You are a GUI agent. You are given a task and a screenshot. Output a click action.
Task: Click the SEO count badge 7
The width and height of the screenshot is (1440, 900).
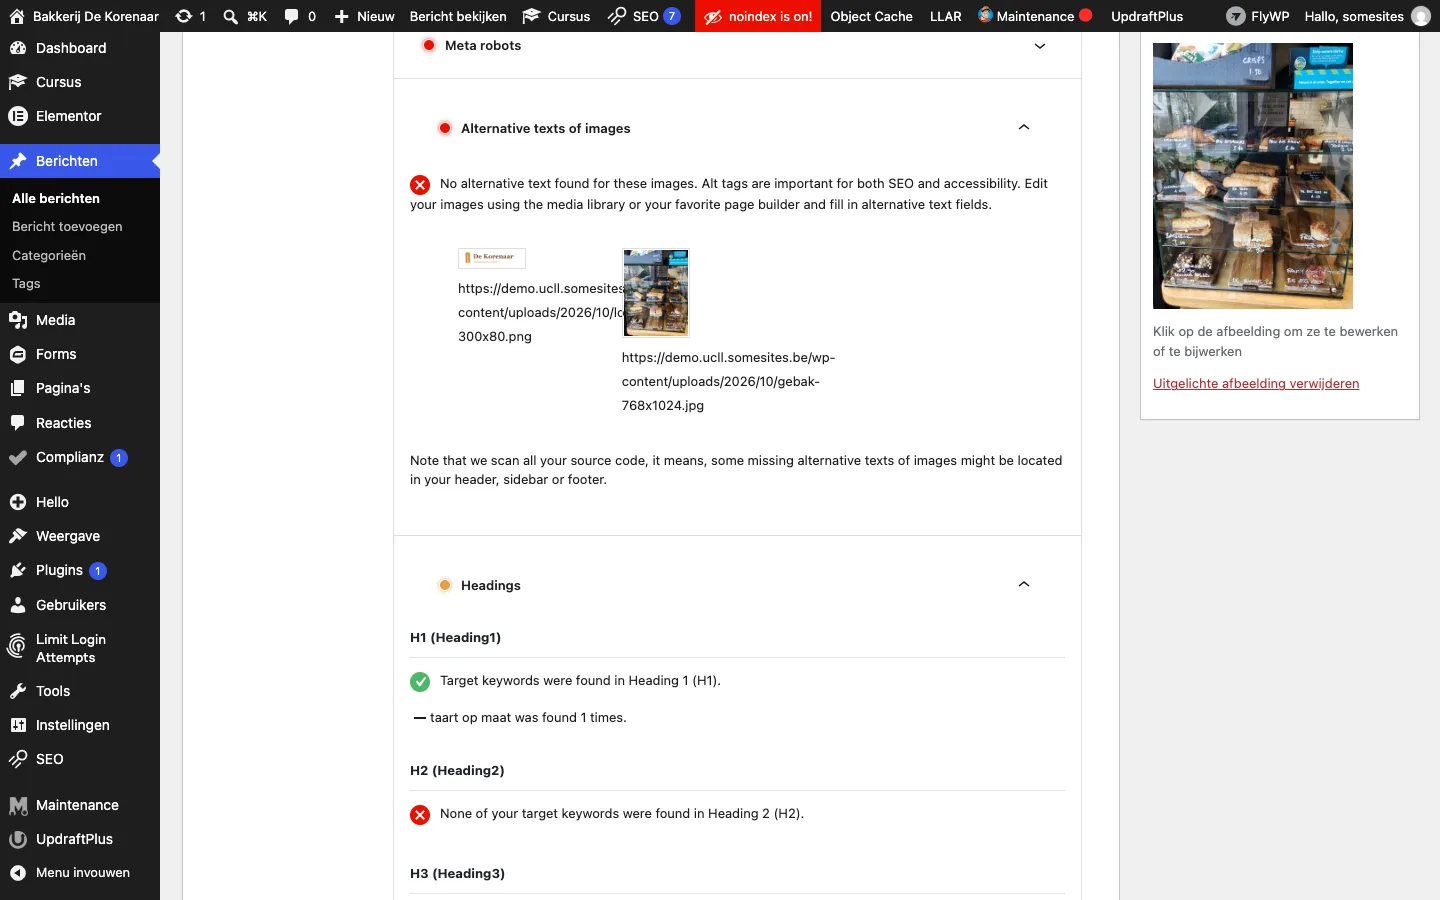tap(672, 16)
